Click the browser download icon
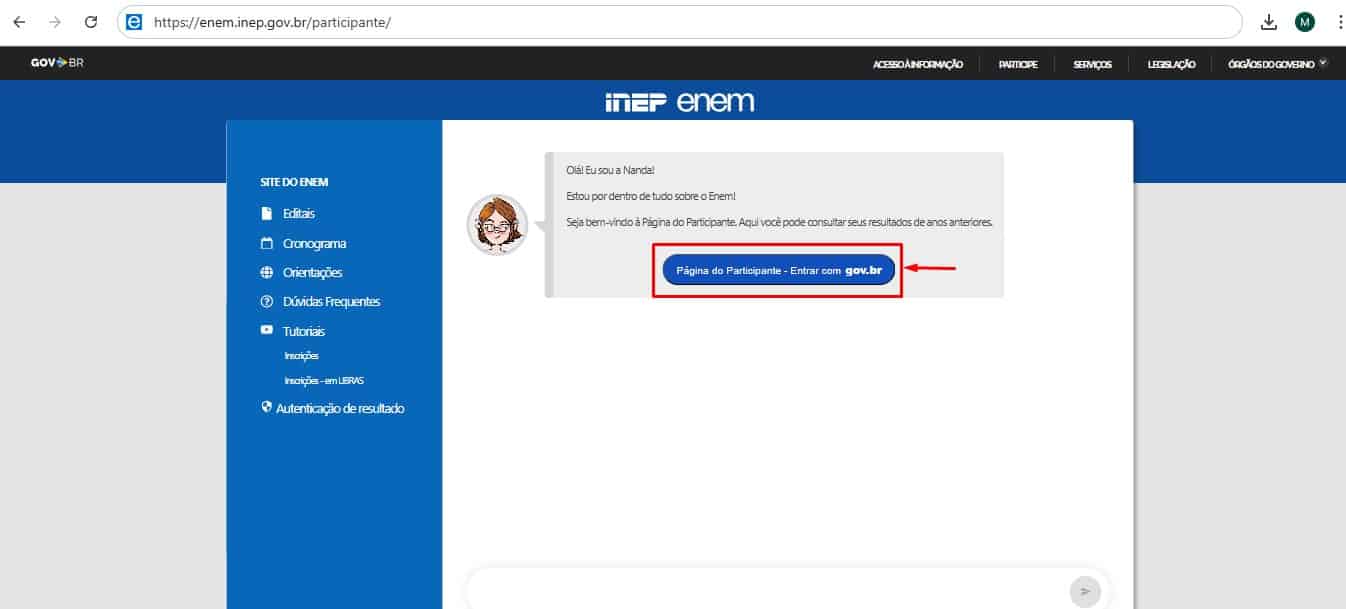Screen dimensions: 1346x609 pyautogui.click(x=1268, y=22)
